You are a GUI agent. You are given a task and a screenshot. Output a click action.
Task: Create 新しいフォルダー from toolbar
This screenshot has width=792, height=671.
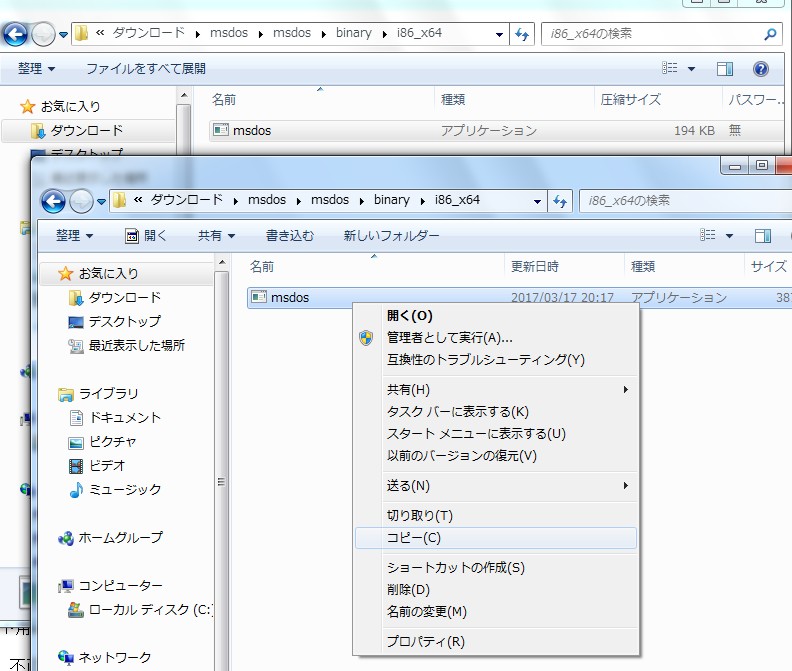click(x=391, y=235)
